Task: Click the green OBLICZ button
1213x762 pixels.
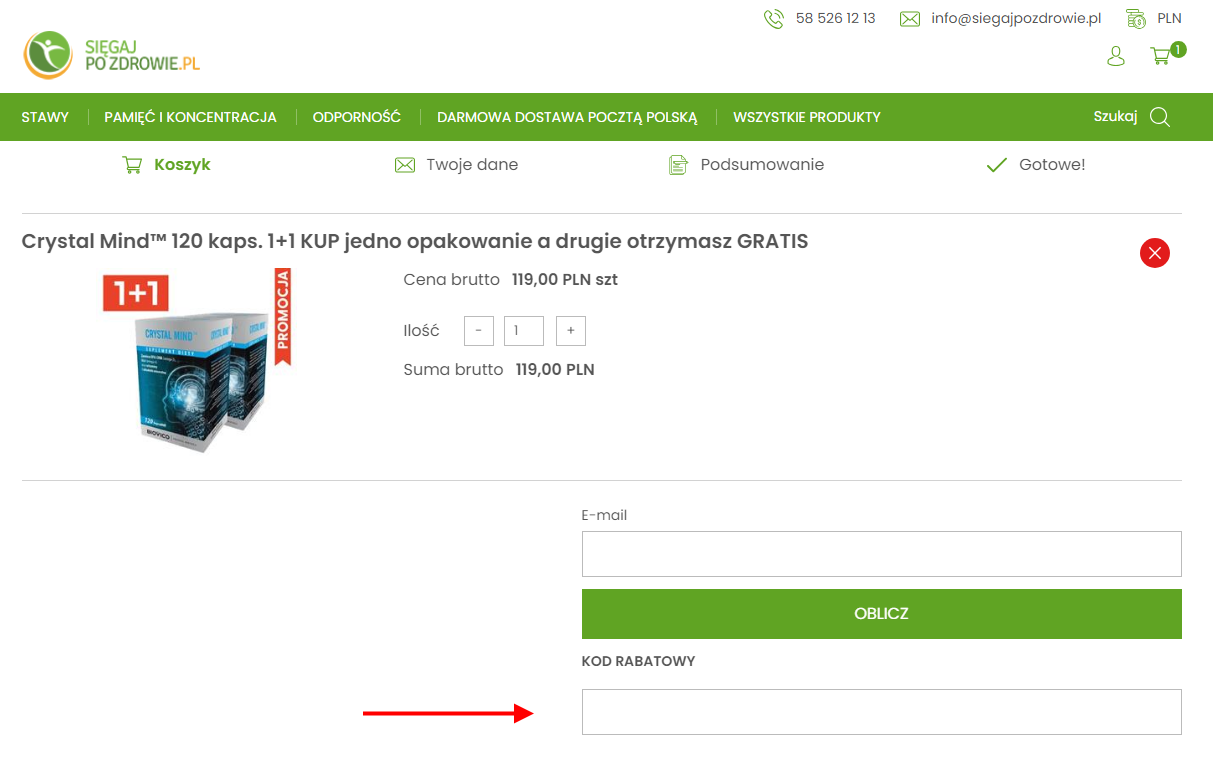Action: (882, 614)
